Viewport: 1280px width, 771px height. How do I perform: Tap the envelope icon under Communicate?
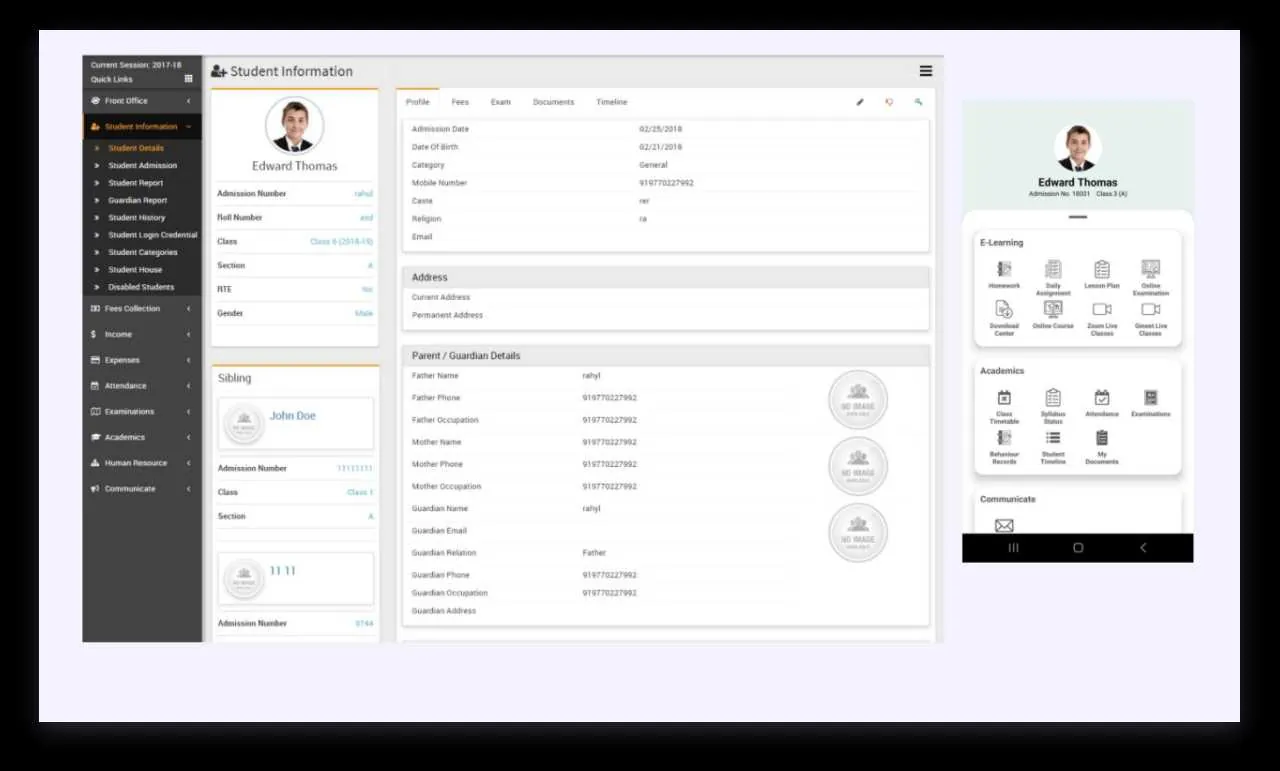pyautogui.click(x=1004, y=525)
